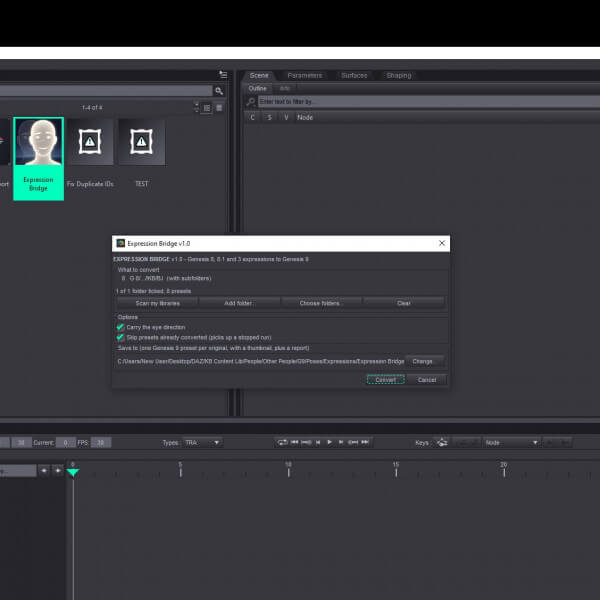Jump to first frame of timeline
Screen dimensions: 600x600
tap(294, 442)
